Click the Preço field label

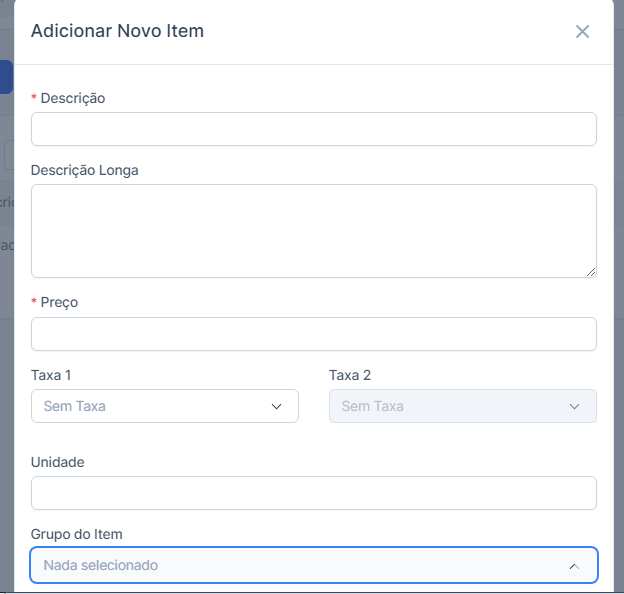point(59,302)
